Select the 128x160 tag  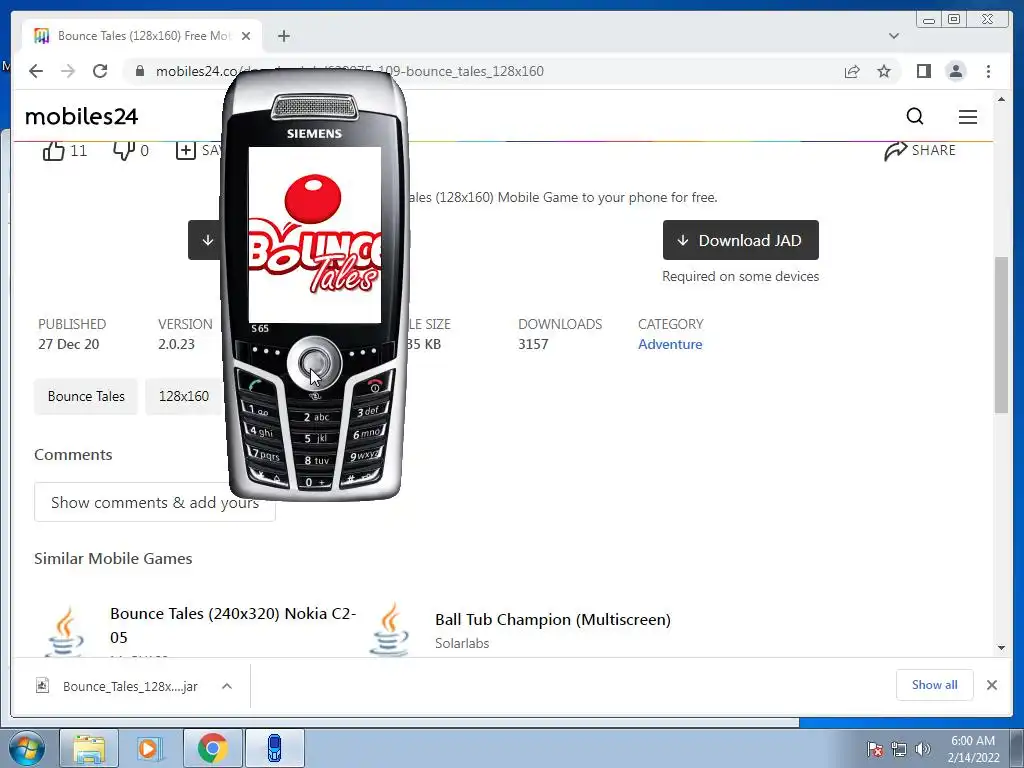pos(184,396)
